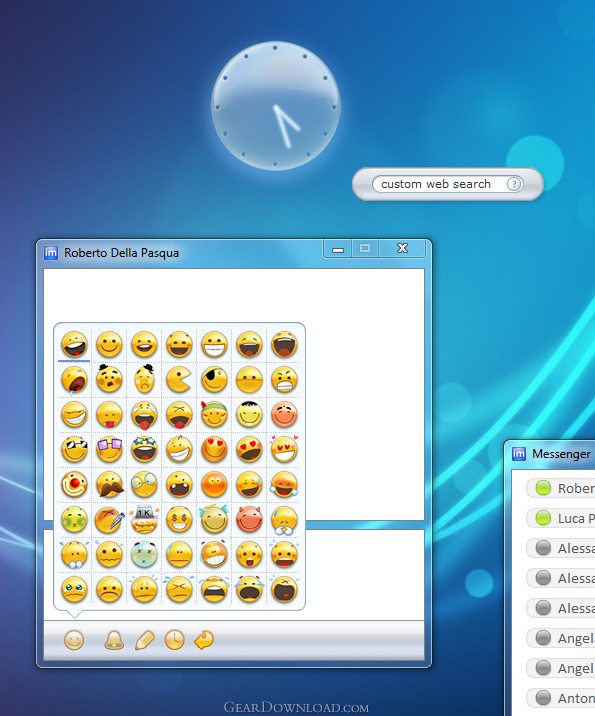Insert the sick smiley with thermometer
Image resolution: width=595 pixels, height=716 pixels.
109,520
